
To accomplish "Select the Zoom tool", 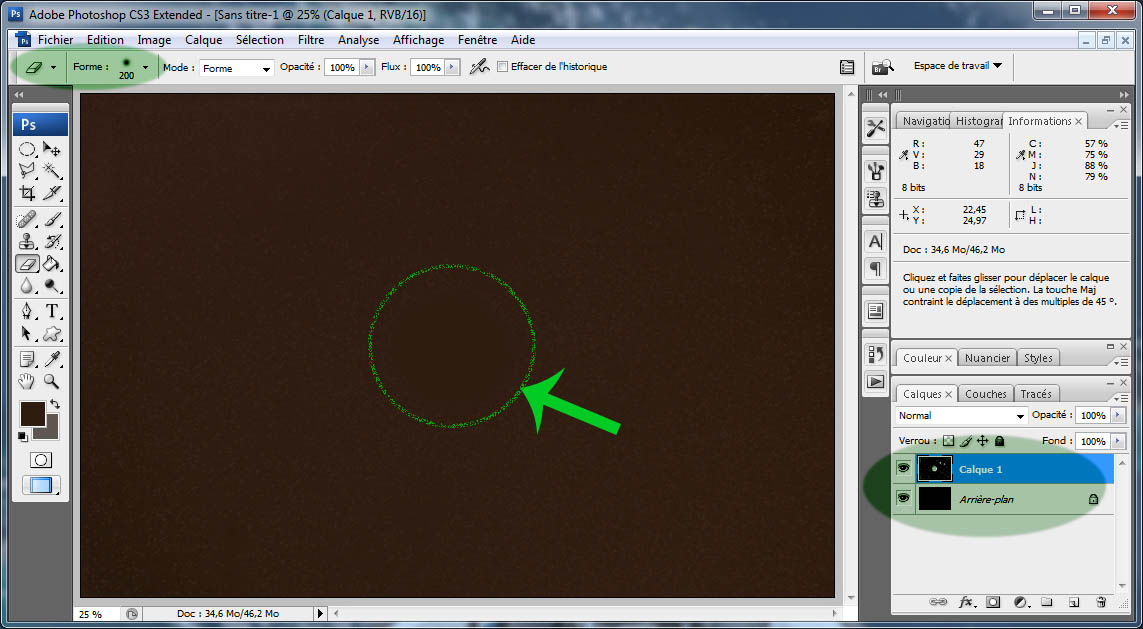I will pyautogui.click(x=52, y=380).
